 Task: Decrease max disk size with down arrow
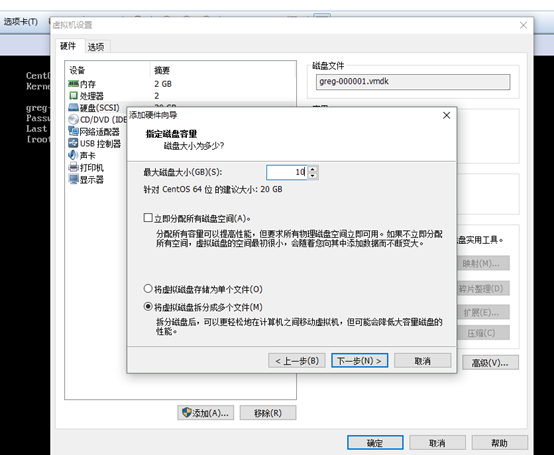[313, 176]
